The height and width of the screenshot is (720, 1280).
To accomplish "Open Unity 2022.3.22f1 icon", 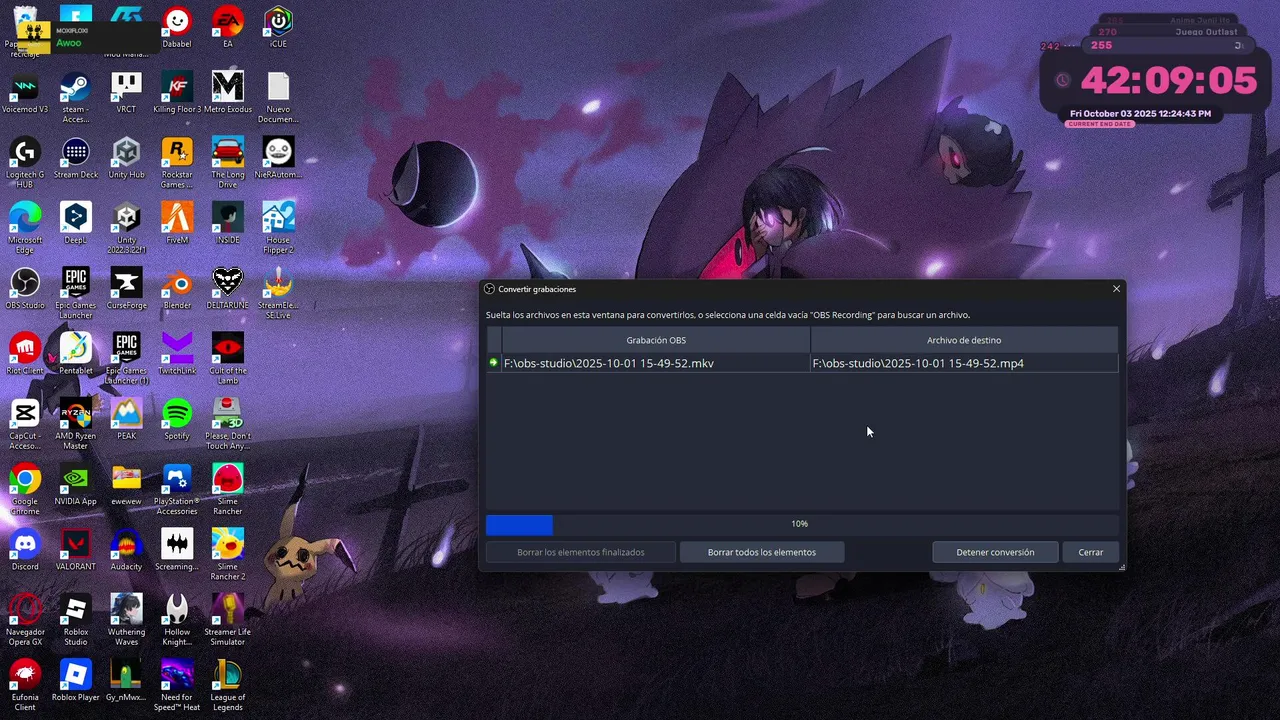I will click(x=126, y=228).
